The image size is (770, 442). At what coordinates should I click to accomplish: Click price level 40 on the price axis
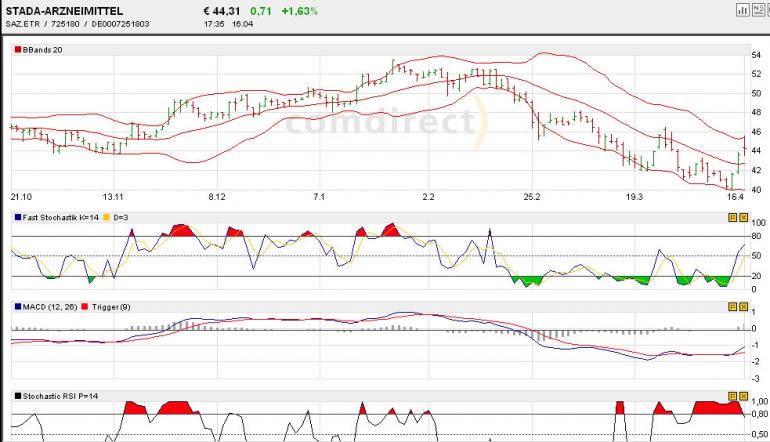click(756, 190)
